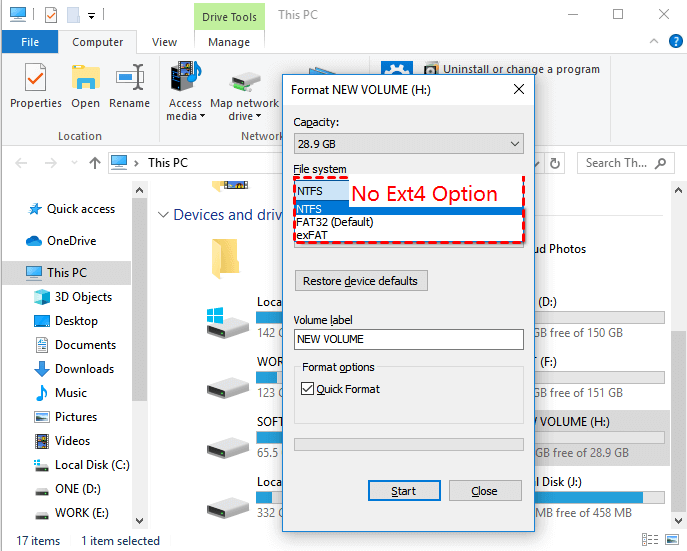This screenshot has width=687, height=551.
Task: Click Start to begin formatting
Action: pyautogui.click(x=404, y=491)
